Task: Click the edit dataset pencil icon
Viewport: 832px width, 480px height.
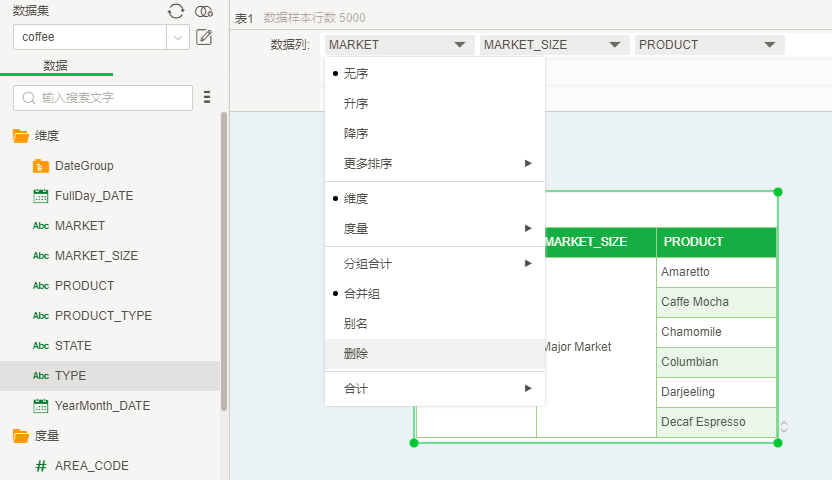Action: [x=204, y=37]
